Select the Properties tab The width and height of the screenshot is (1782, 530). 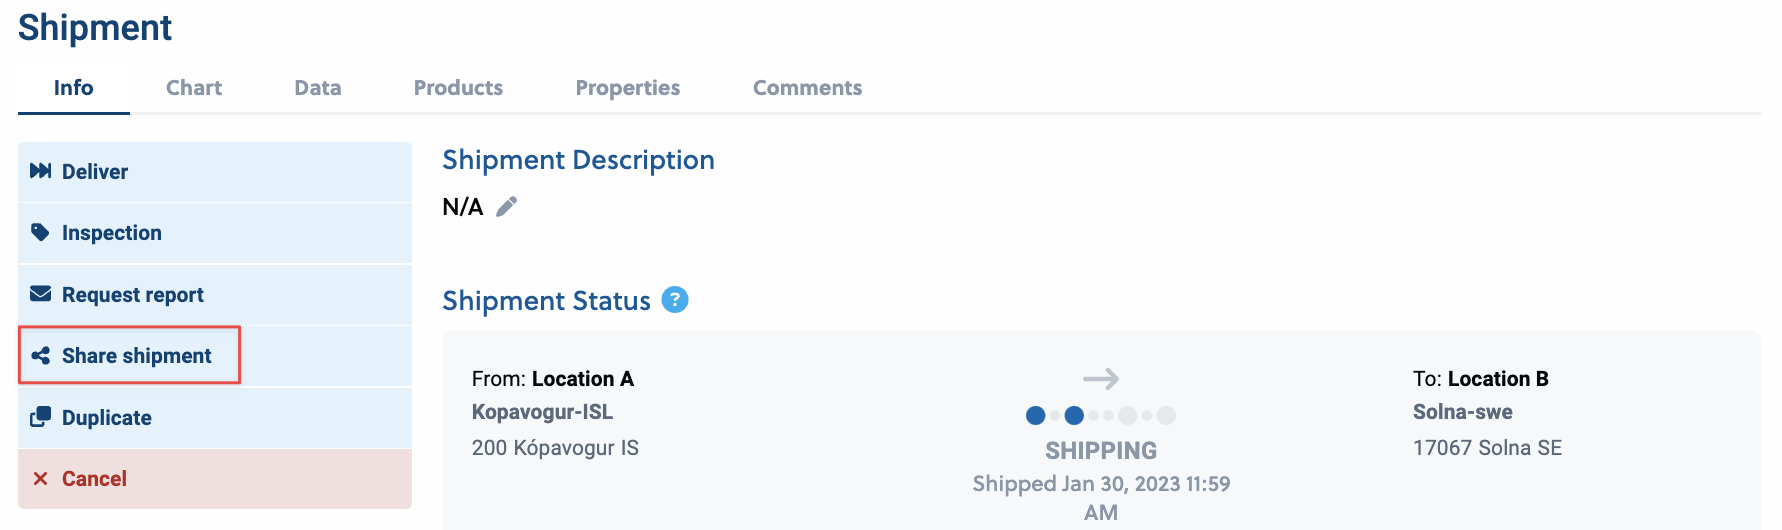click(x=628, y=88)
